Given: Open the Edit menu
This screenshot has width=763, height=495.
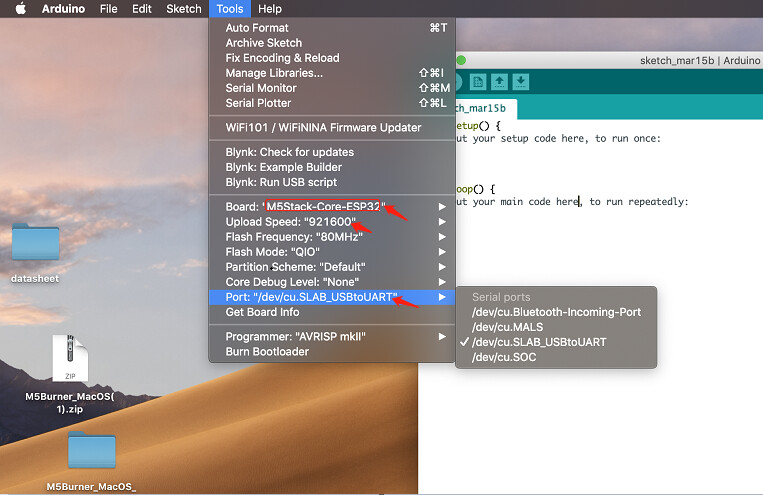Looking at the screenshot, I should coord(142,9).
